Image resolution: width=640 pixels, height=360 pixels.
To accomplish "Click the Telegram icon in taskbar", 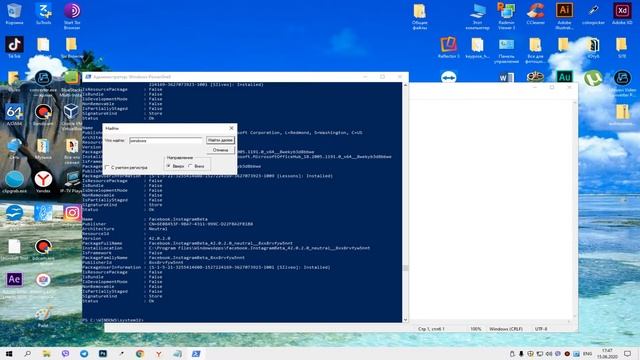I will point(84,353).
